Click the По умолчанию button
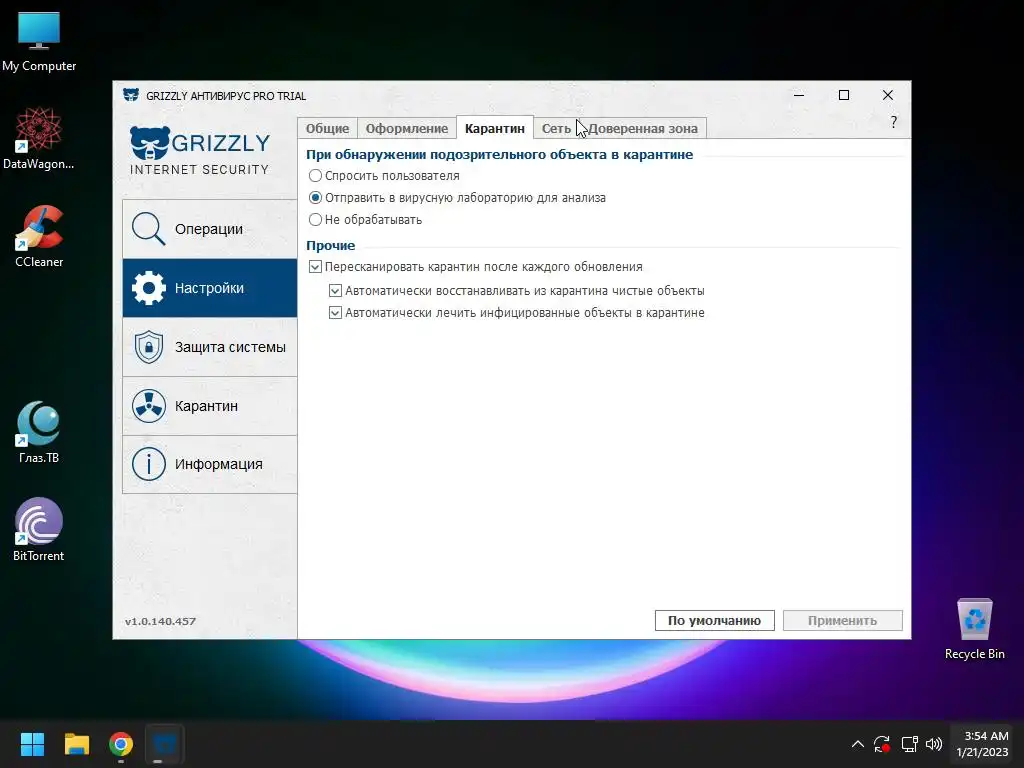Image resolution: width=1024 pixels, height=768 pixels. point(714,620)
